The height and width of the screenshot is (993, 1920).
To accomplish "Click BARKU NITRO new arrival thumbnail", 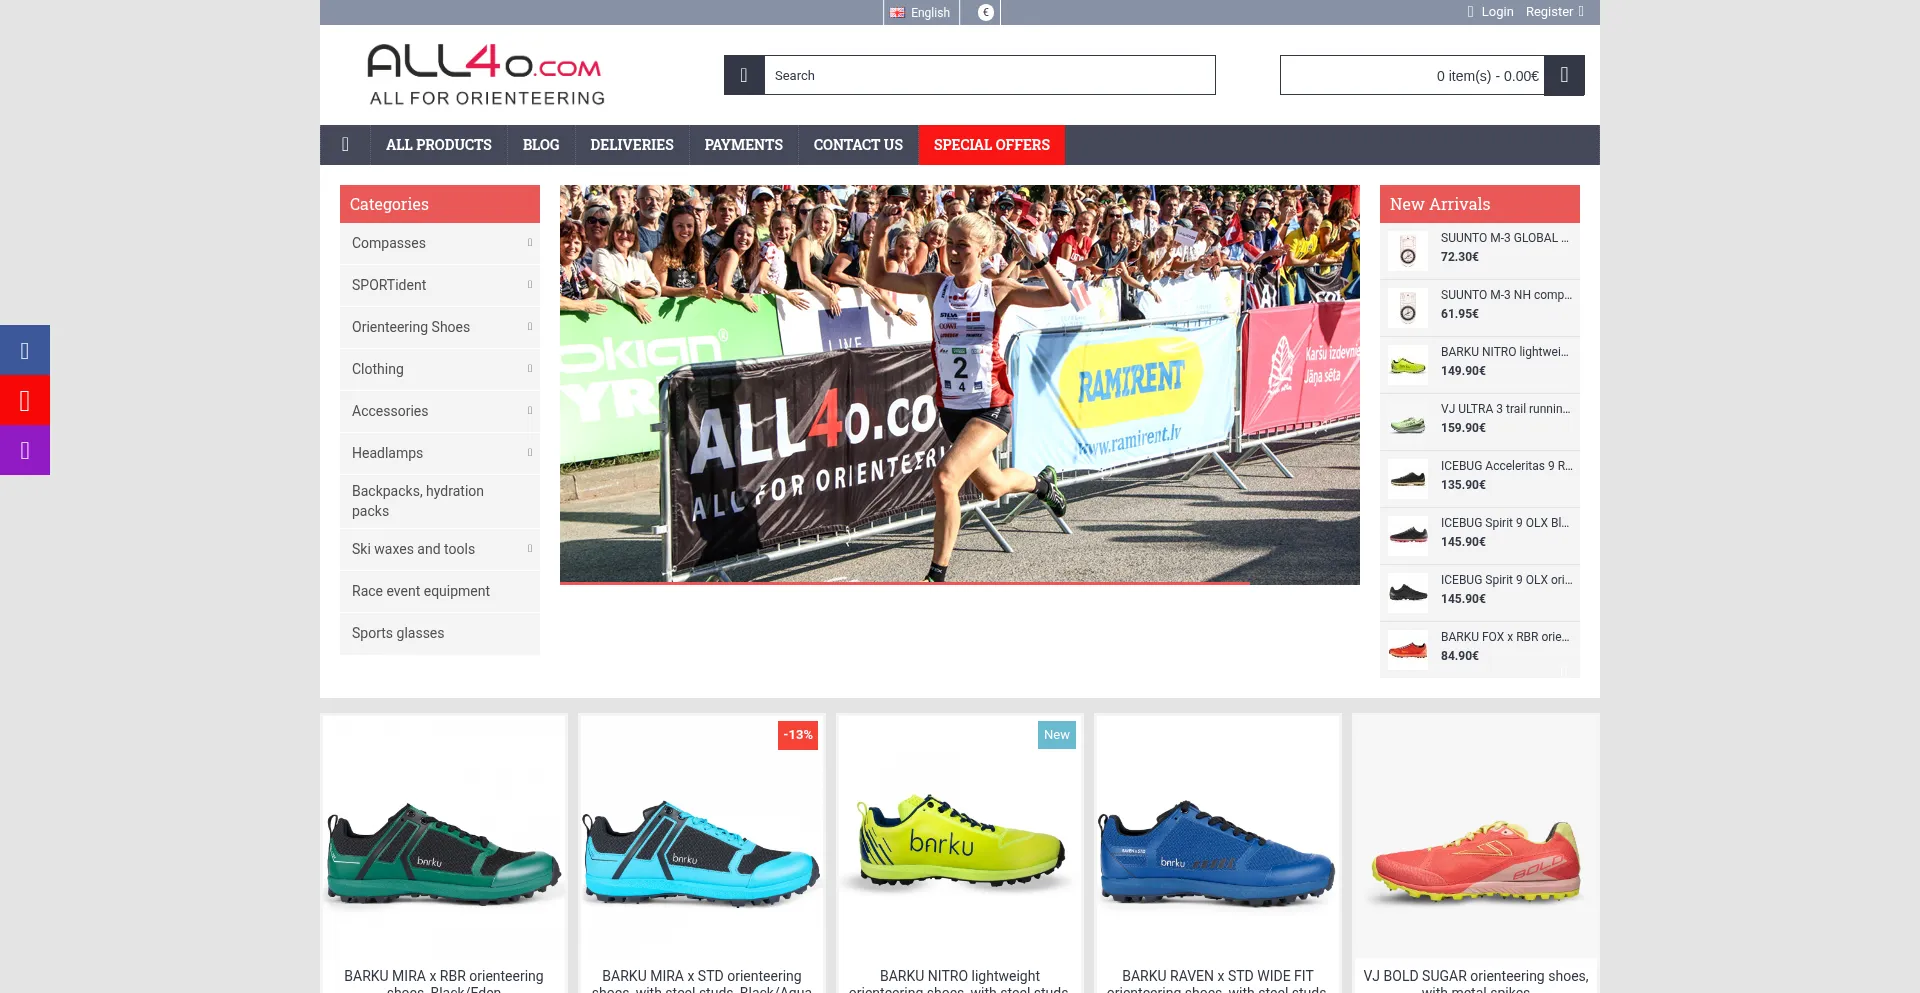I will (1408, 364).
